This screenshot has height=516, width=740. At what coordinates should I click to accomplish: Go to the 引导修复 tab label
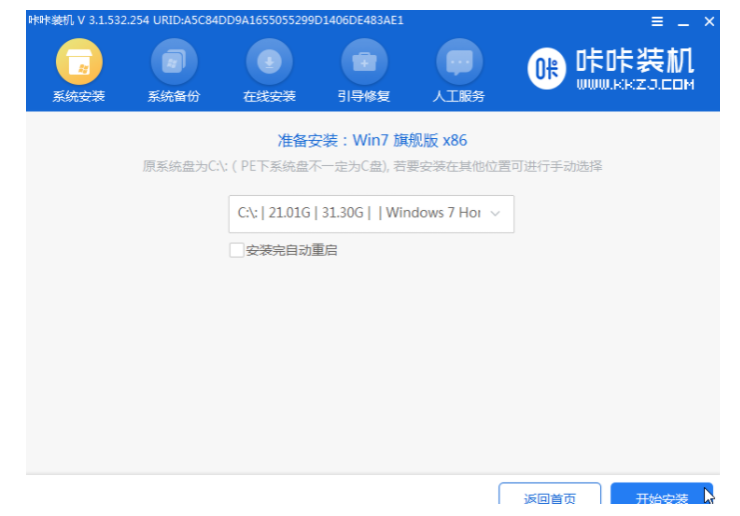[x=364, y=96]
